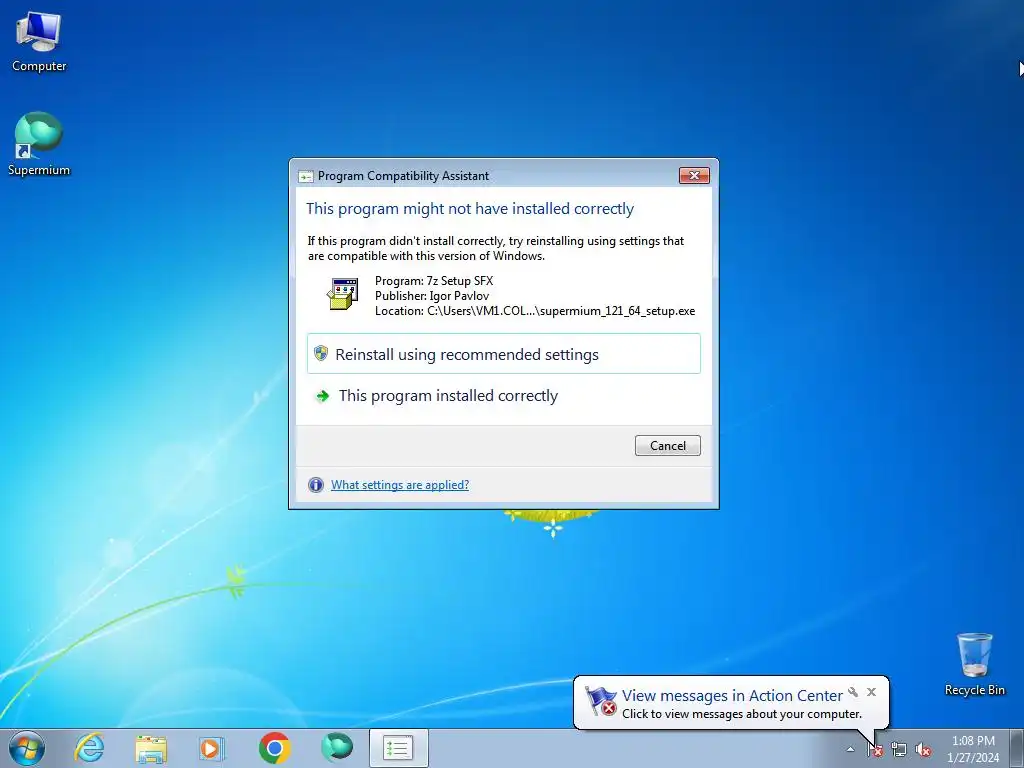The width and height of the screenshot is (1024, 768).
Task: Choose Reinstall using recommended settings
Action: pyautogui.click(x=504, y=354)
